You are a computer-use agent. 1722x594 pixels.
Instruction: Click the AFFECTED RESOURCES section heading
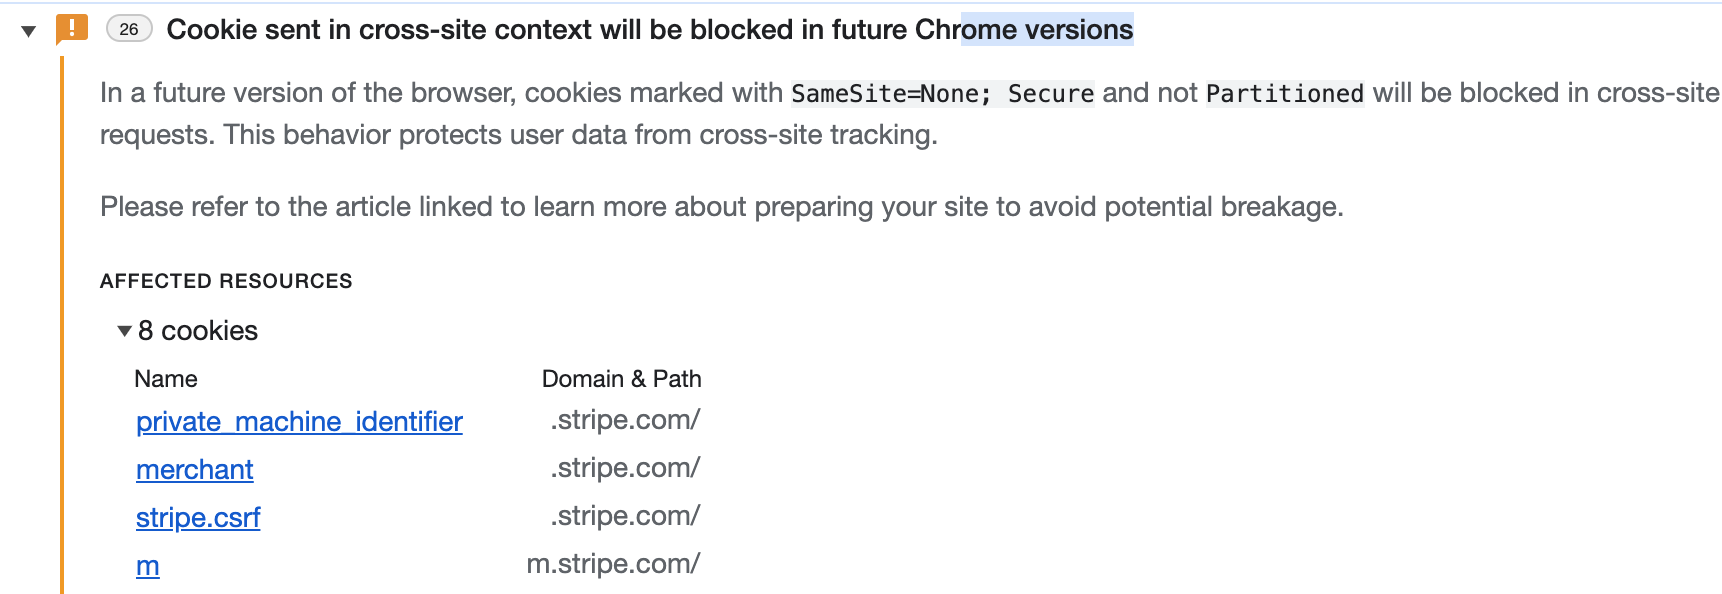226,281
